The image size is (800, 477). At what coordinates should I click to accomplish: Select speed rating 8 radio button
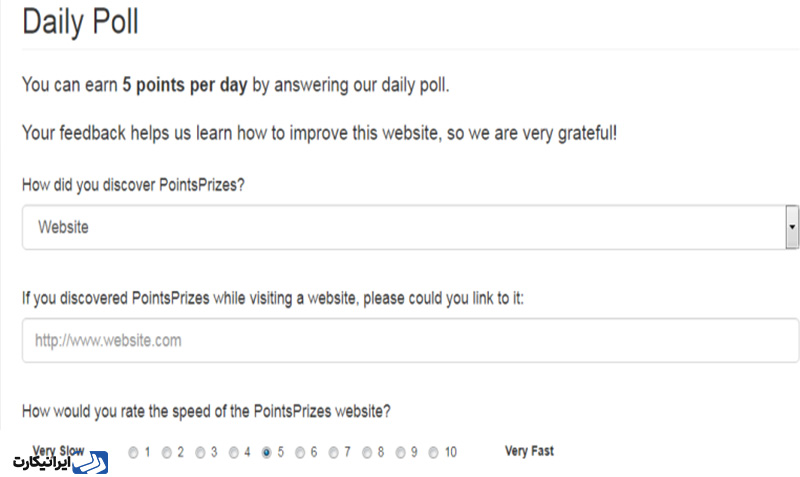pyautogui.click(x=367, y=453)
